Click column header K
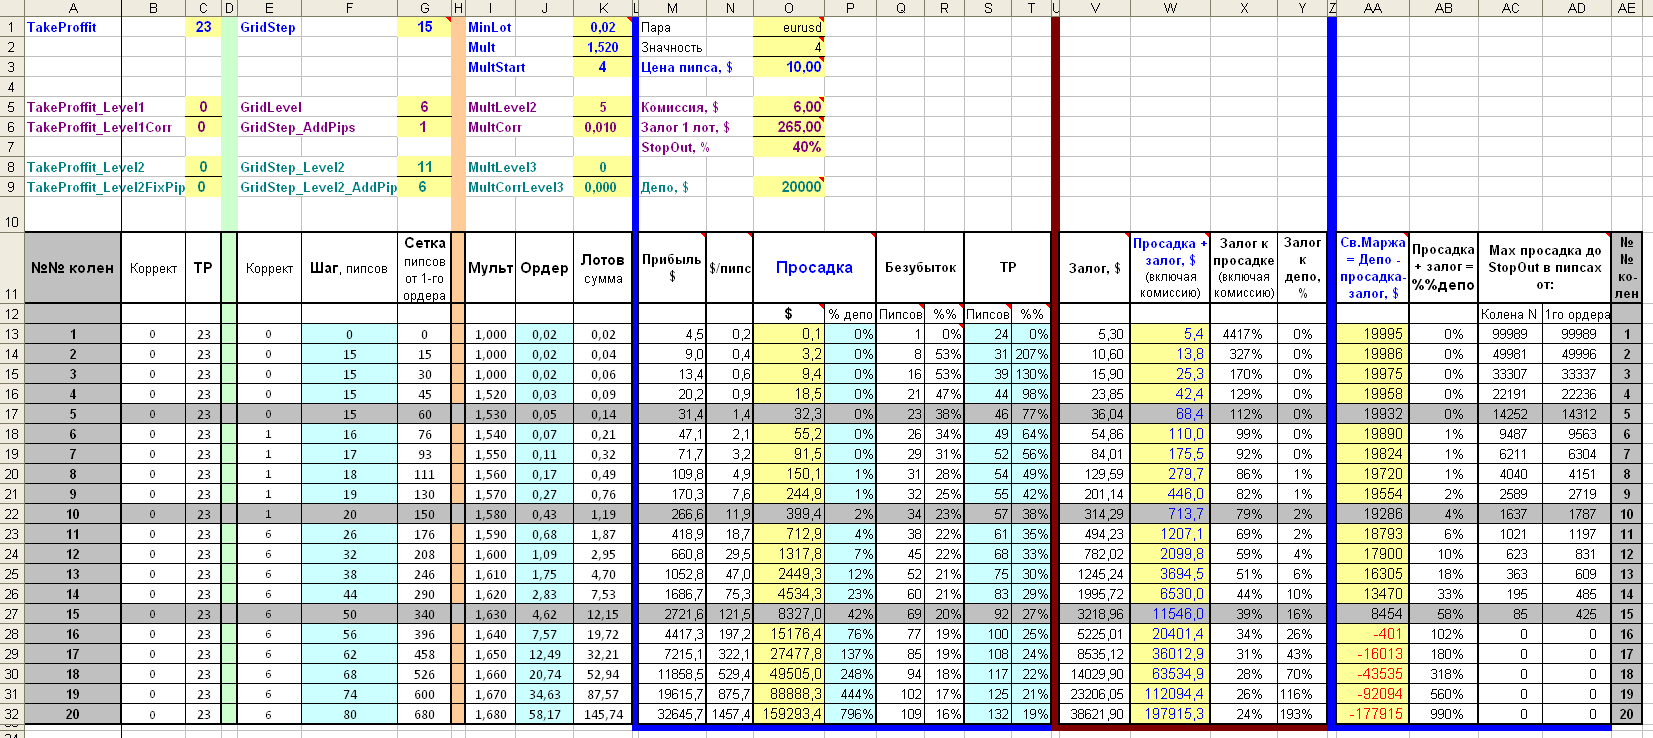 pyautogui.click(x=603, y=8)
